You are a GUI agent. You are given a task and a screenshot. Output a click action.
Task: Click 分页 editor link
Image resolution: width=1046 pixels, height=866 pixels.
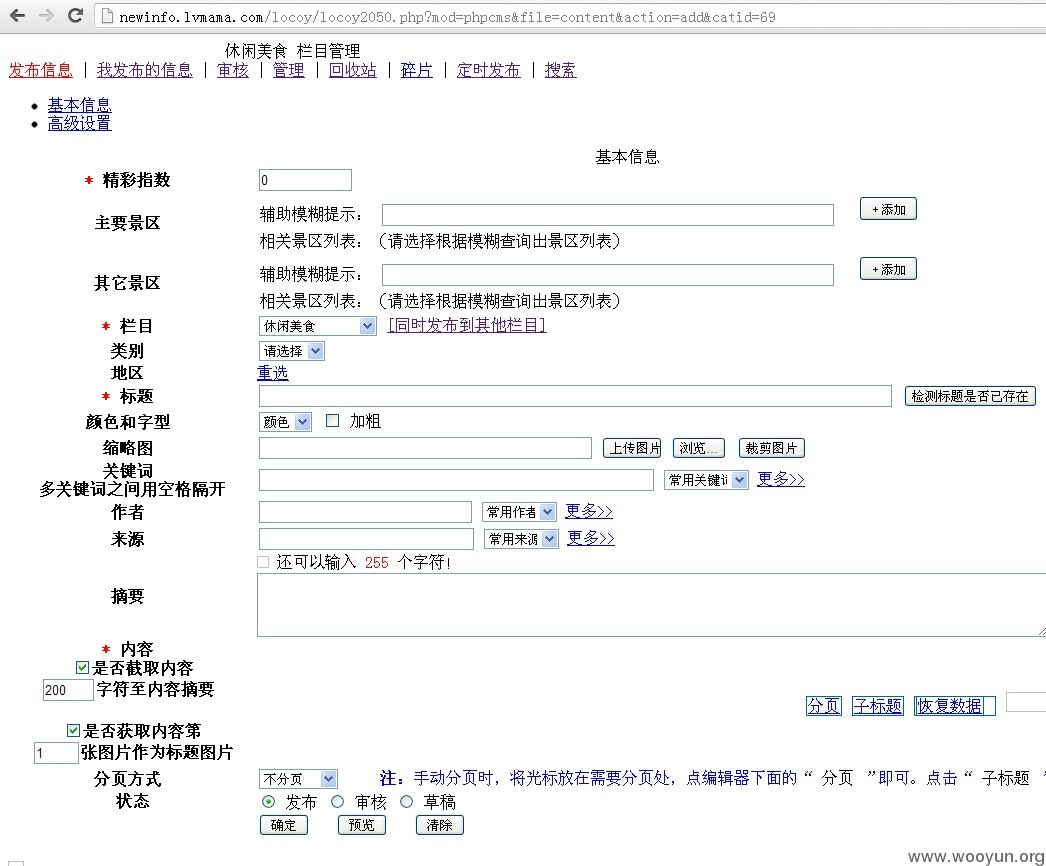tap(824, 705)
